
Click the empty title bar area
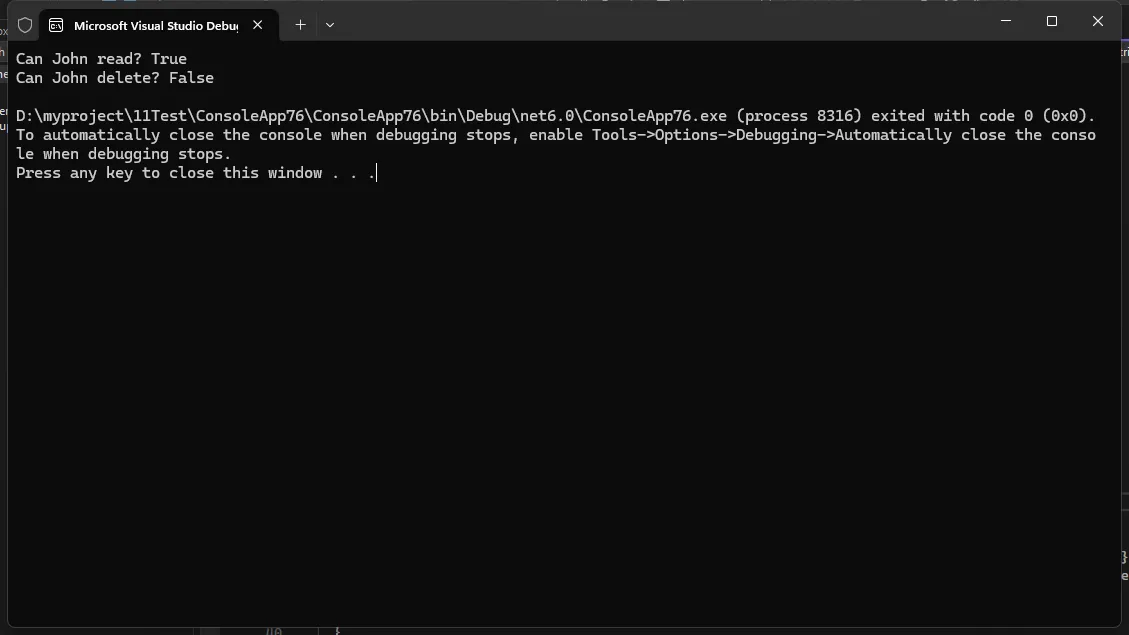pyautogui.click(x=650, y=22)
